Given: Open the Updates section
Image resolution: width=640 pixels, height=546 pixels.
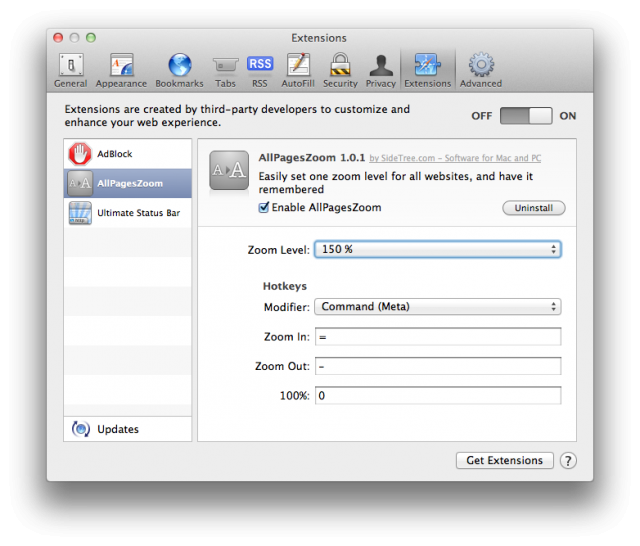Looking at the screenshot, I should click(127, 429).
